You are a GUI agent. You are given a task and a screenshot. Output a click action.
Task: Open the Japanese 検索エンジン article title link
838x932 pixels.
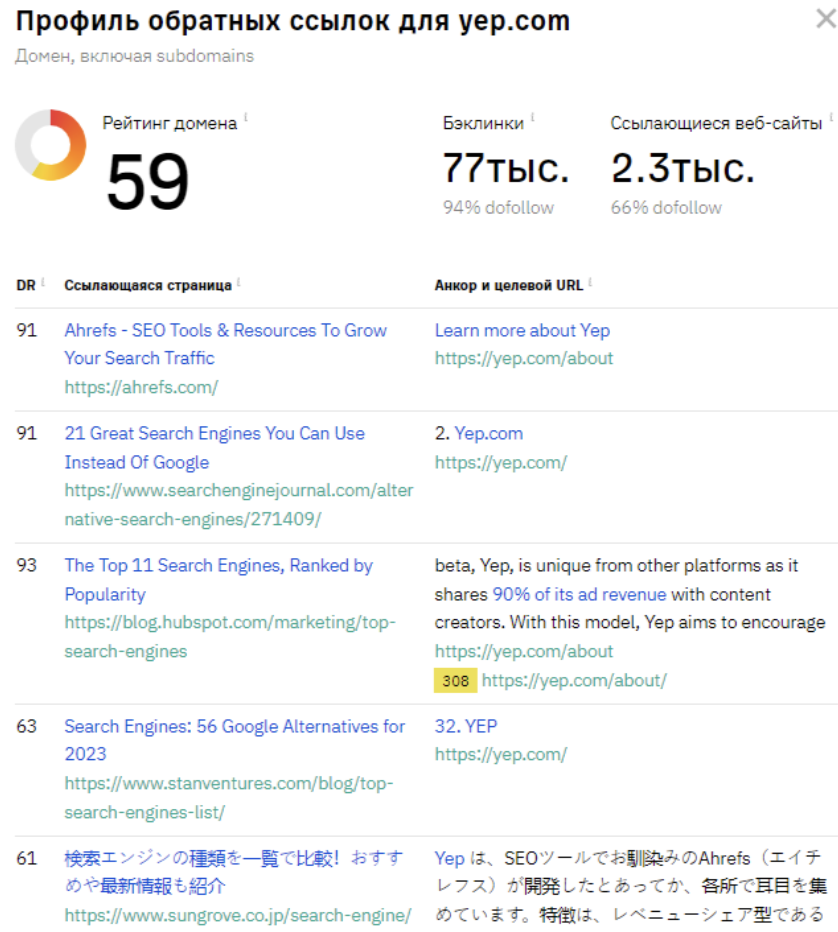[x=234, y=872]
